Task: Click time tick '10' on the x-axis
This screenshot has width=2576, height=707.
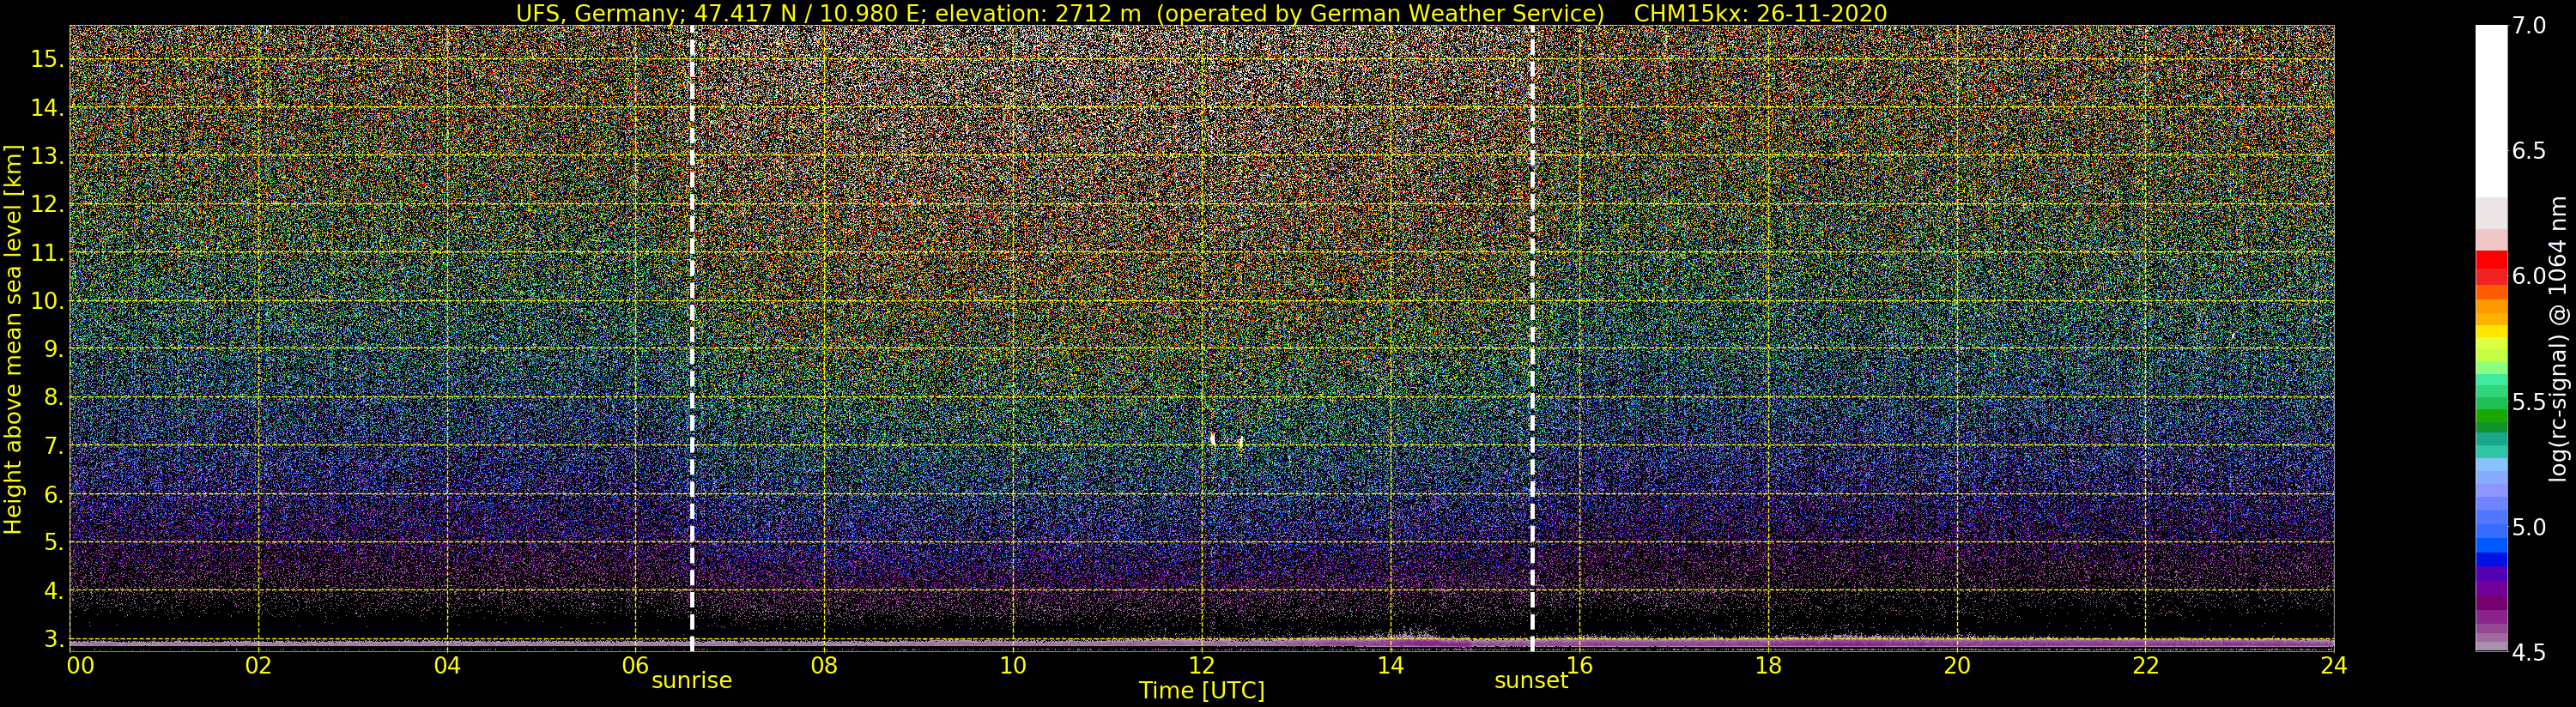Action: 1013,665
